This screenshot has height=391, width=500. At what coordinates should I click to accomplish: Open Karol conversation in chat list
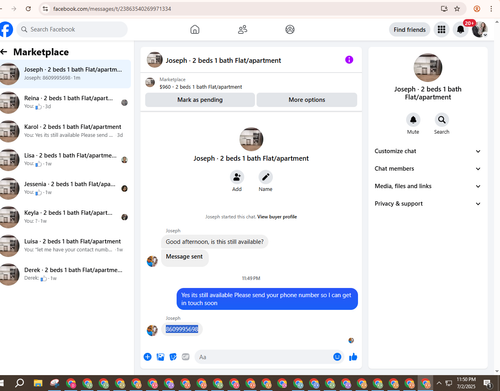65,131
